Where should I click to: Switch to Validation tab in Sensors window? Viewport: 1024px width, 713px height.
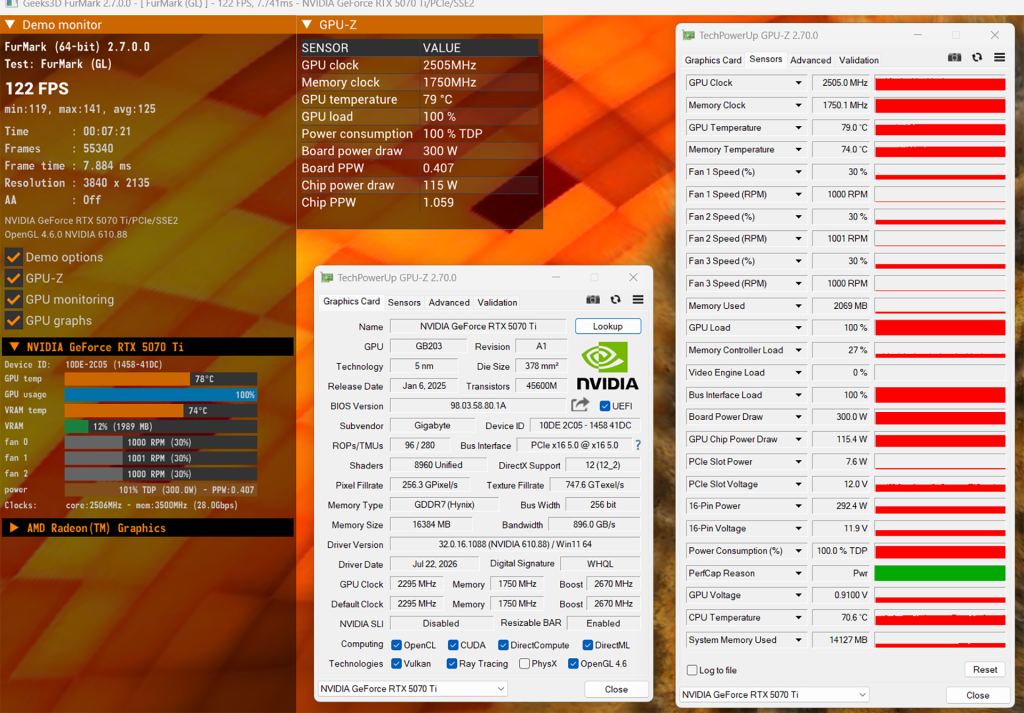coord(859,60)
